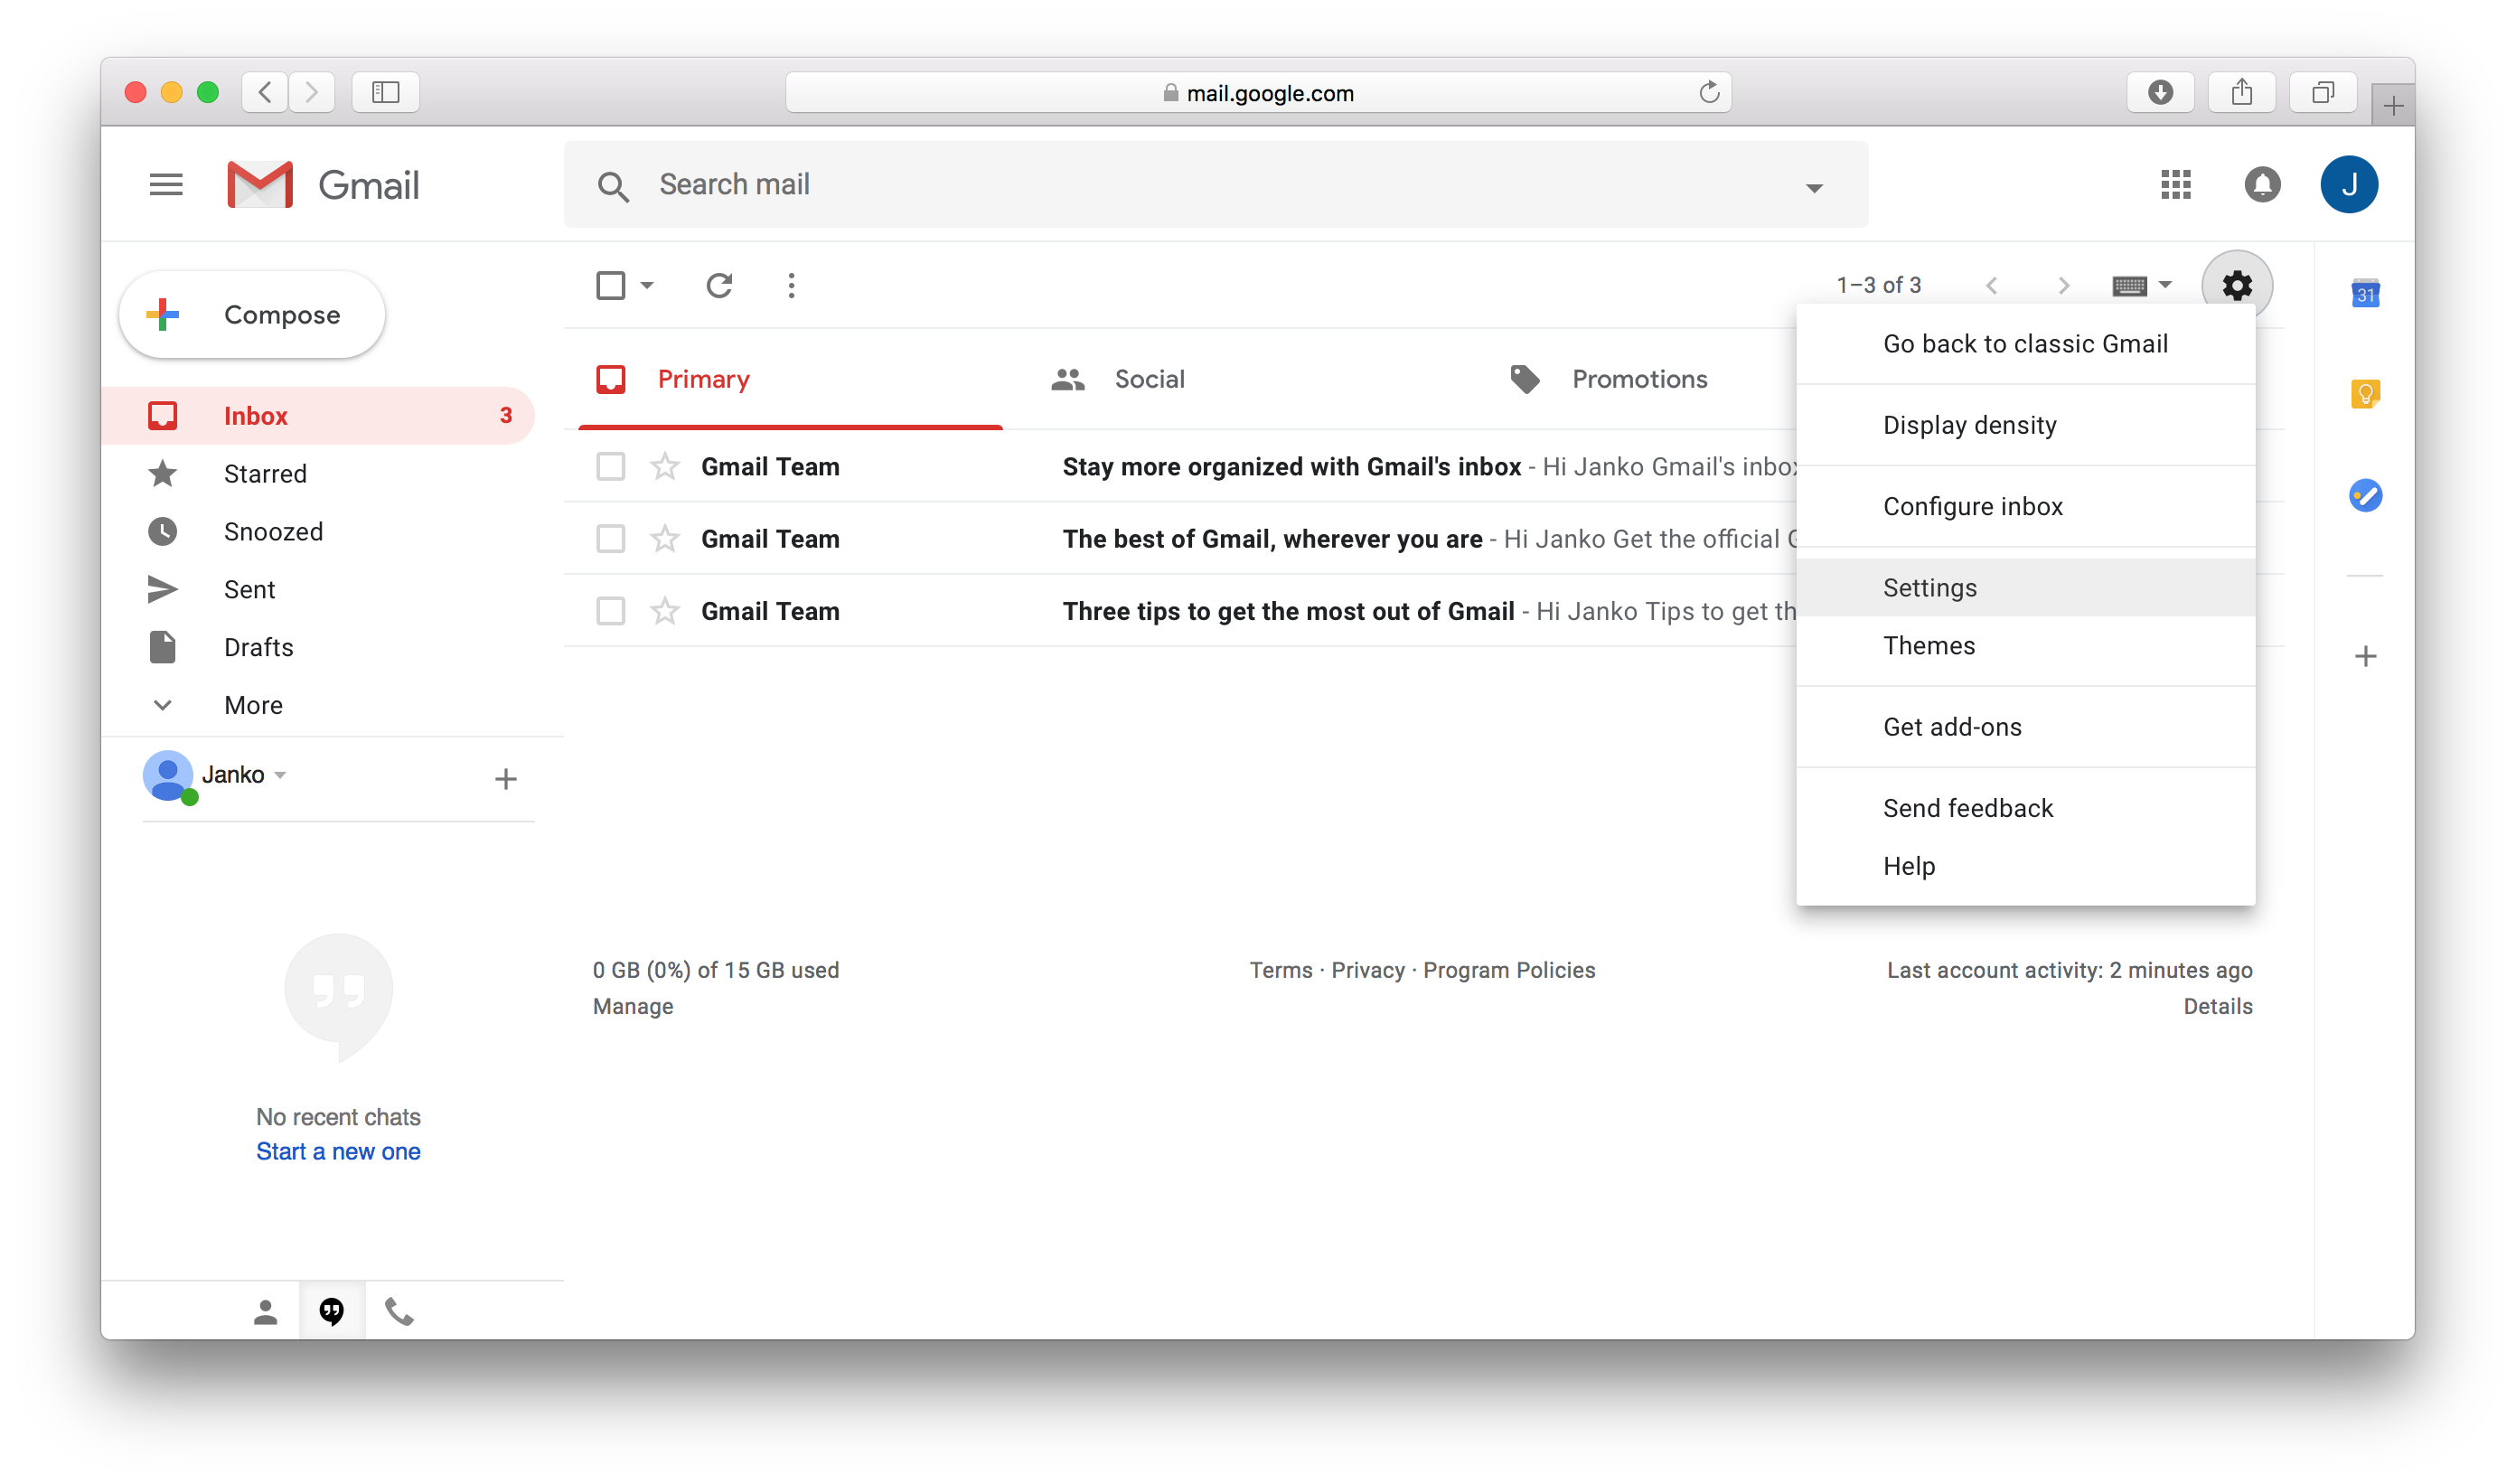Screen dimensions: 2516x1484
Task: Go to the older page arrow
Action: [x=2063, y=286]
